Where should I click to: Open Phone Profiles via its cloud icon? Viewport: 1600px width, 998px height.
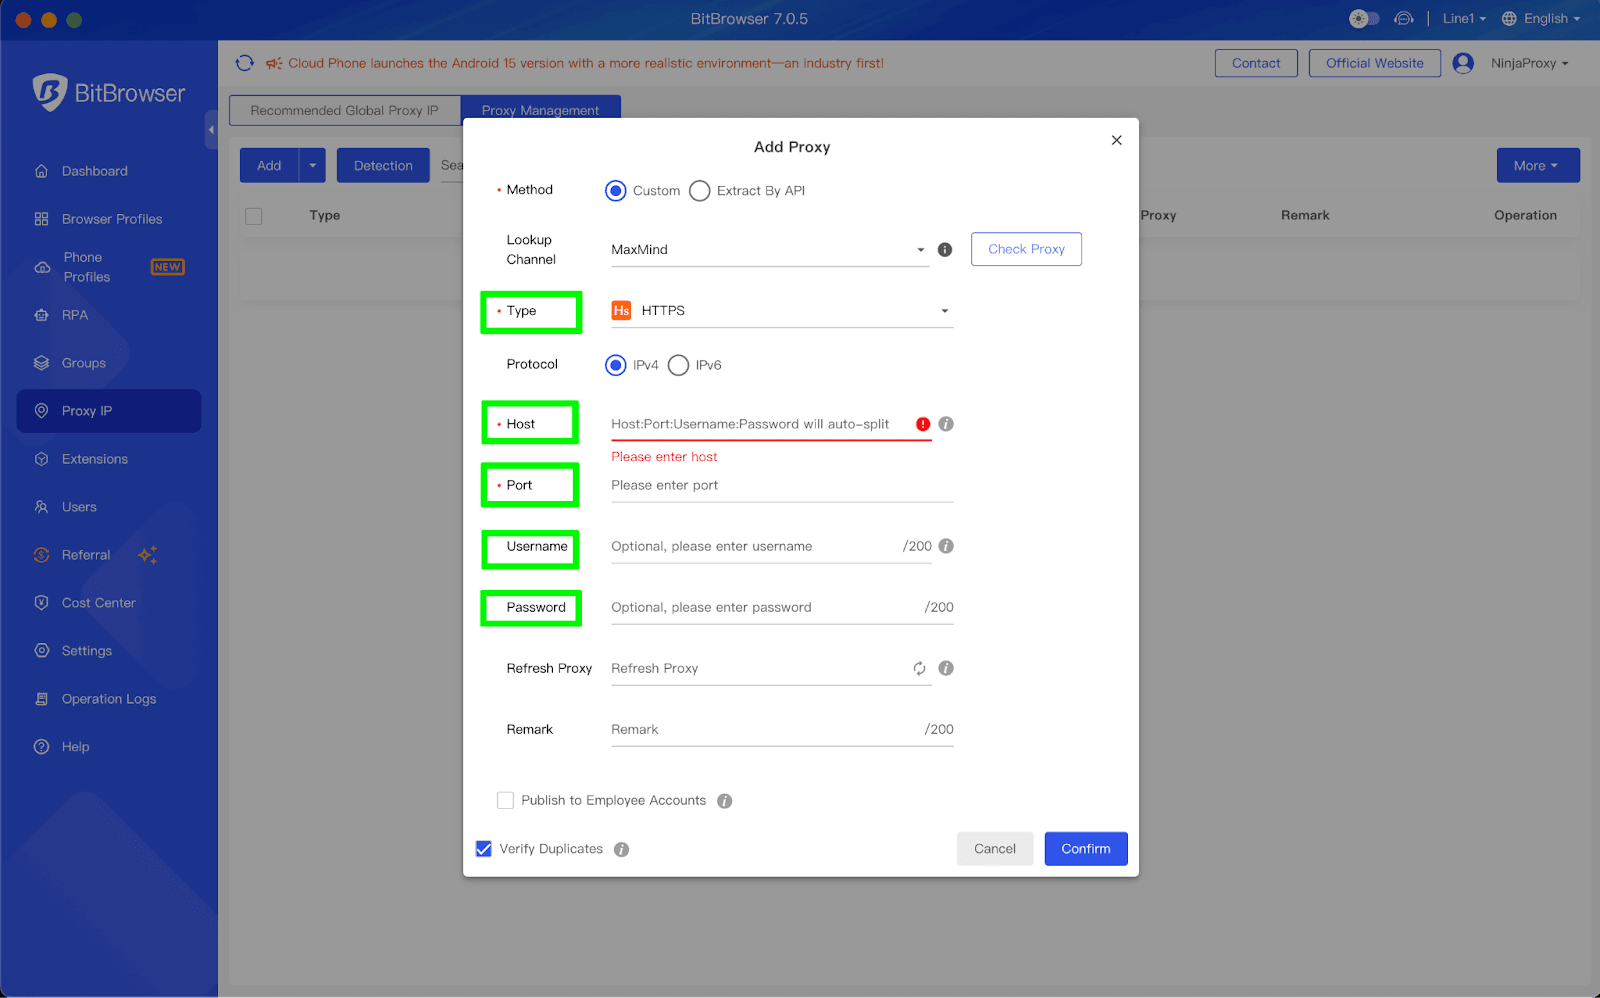[42, 267]
